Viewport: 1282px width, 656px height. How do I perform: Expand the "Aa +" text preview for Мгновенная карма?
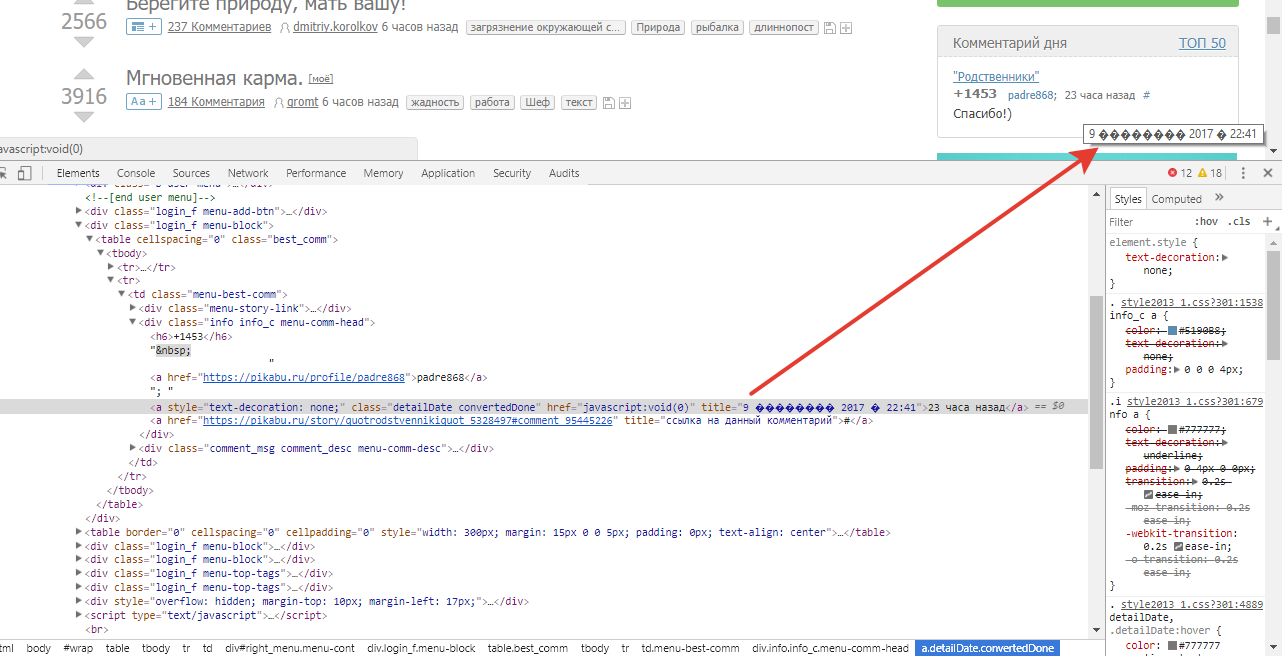click(x=143, y=102)
